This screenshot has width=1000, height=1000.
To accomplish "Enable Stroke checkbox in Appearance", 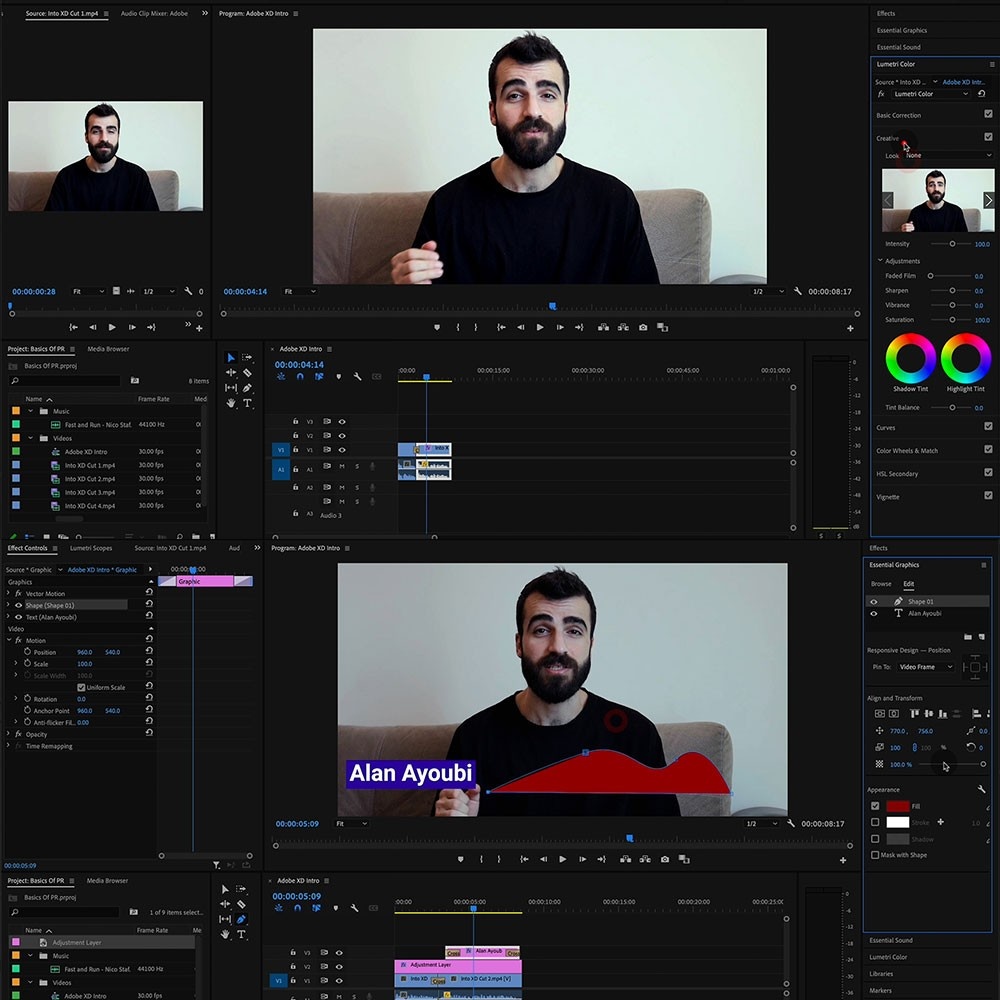I will [875, 823].
